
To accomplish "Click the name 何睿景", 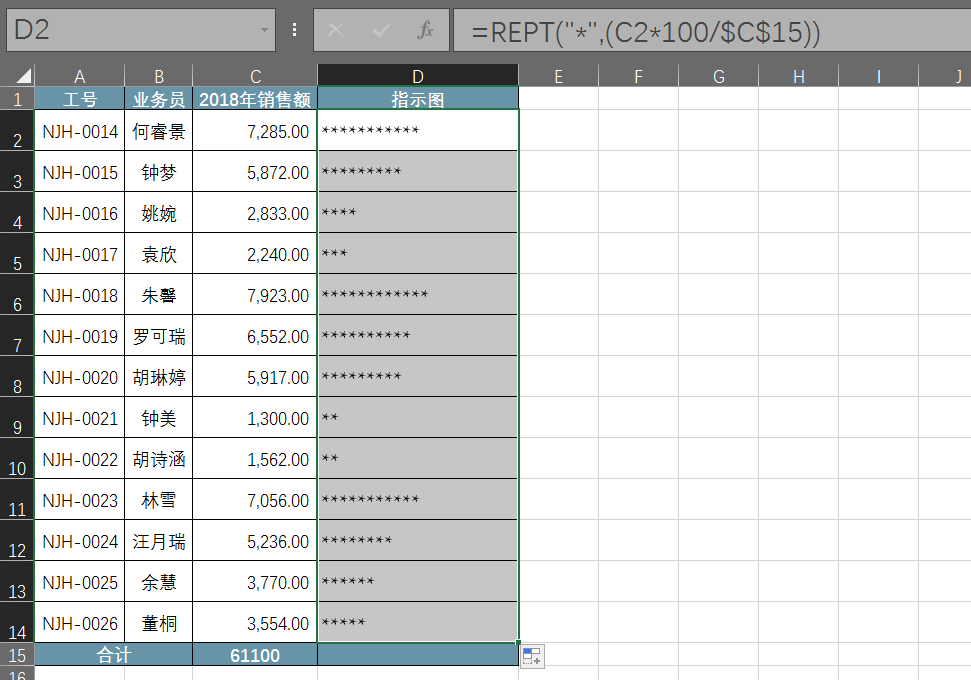I will [x=159, y=131].
